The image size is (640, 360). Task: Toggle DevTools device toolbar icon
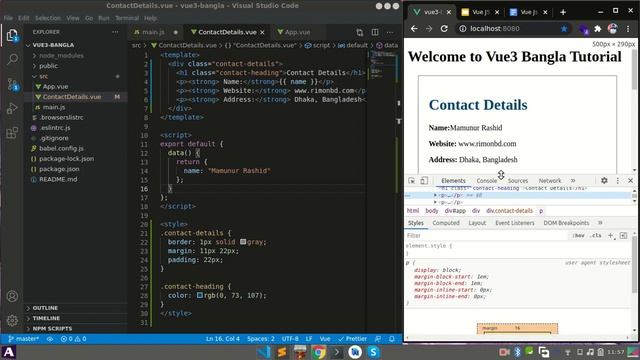[x=424, y=180]
